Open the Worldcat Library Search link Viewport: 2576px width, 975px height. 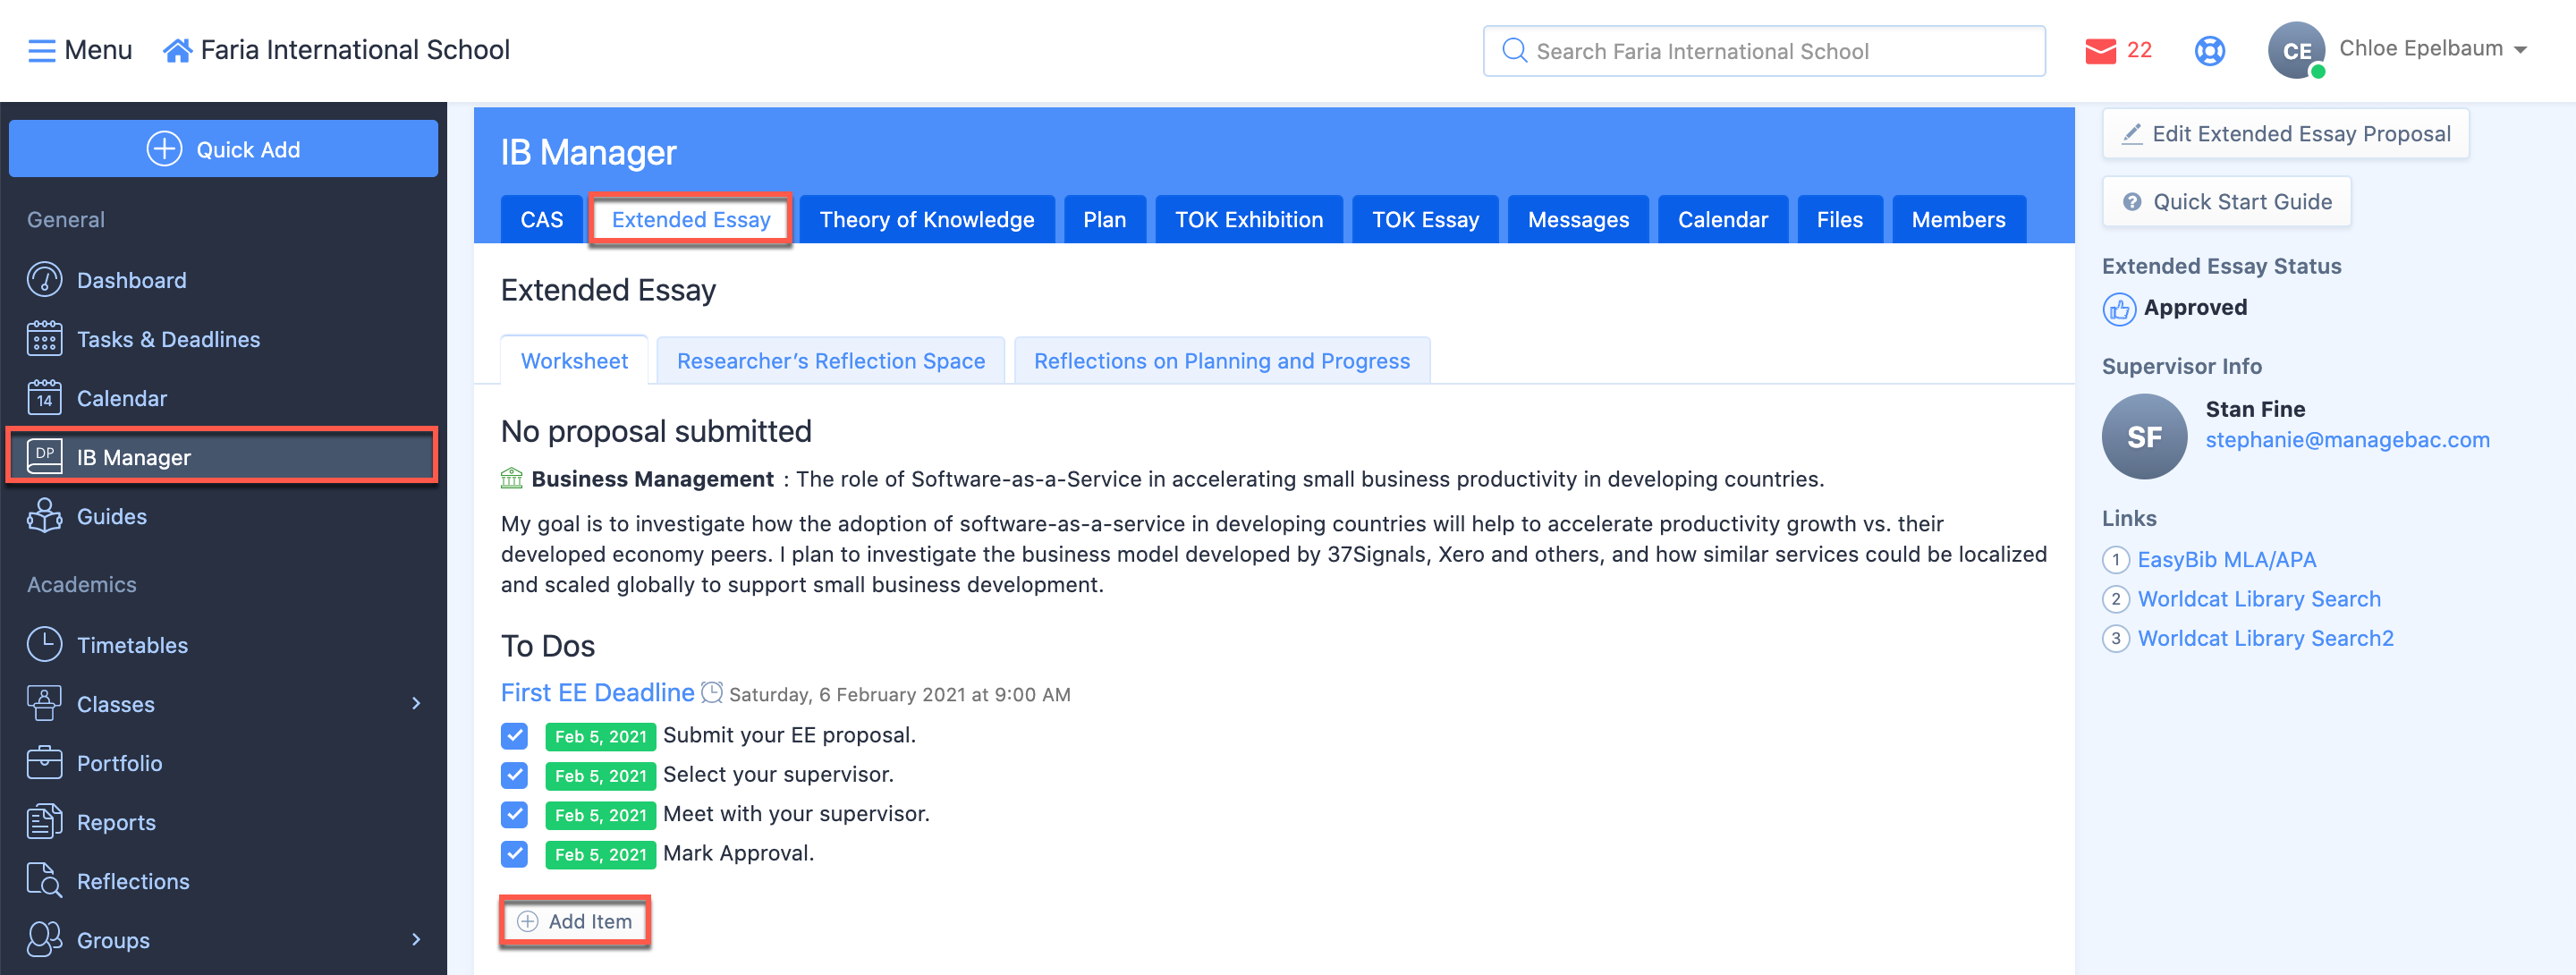pyautogui.click(x=2258, y=599)
